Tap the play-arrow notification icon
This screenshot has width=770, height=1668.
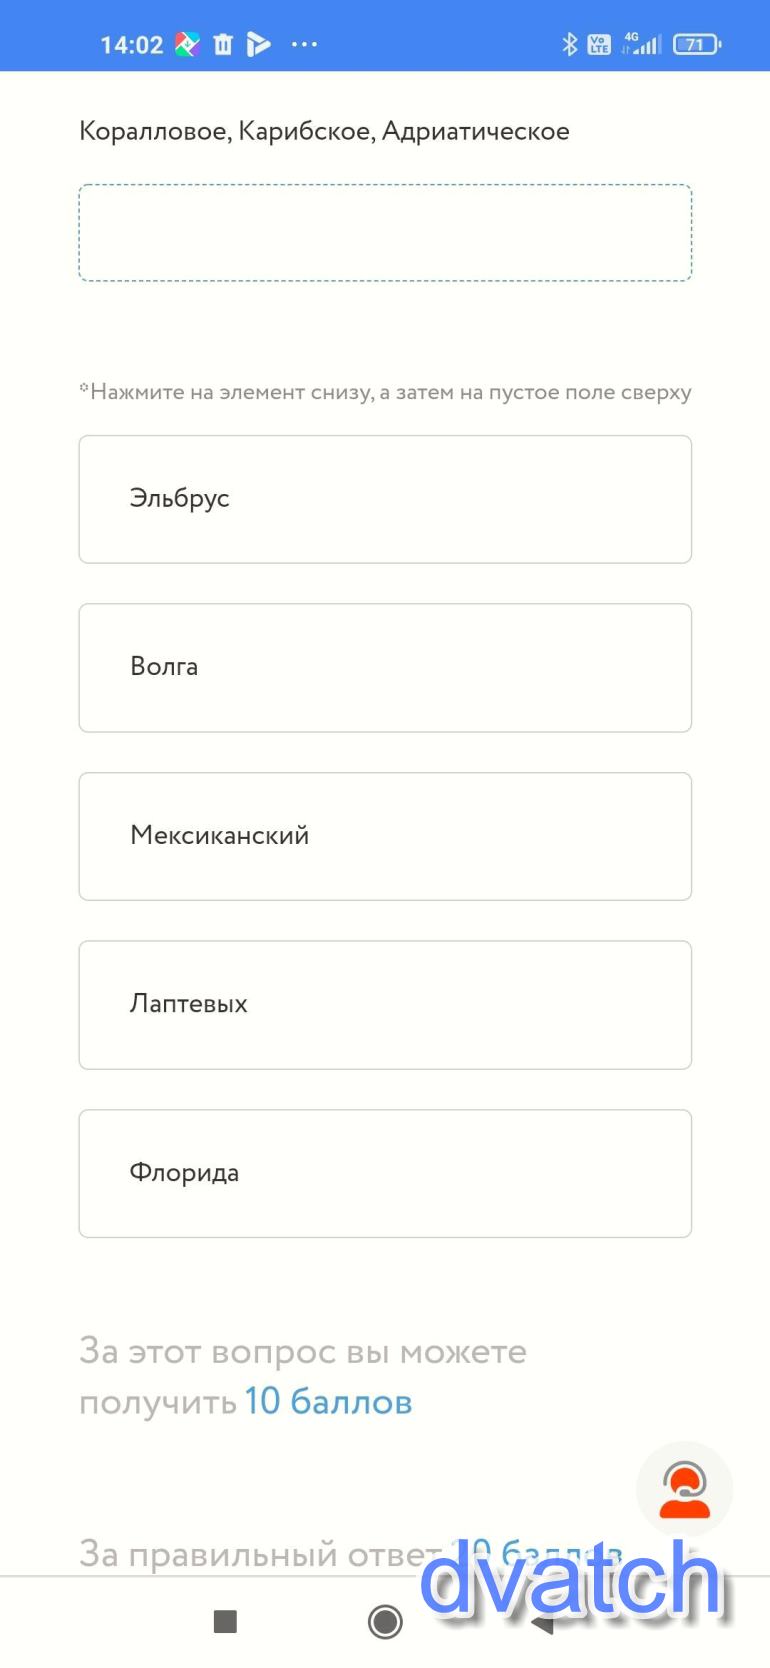(x=258, y=44)
